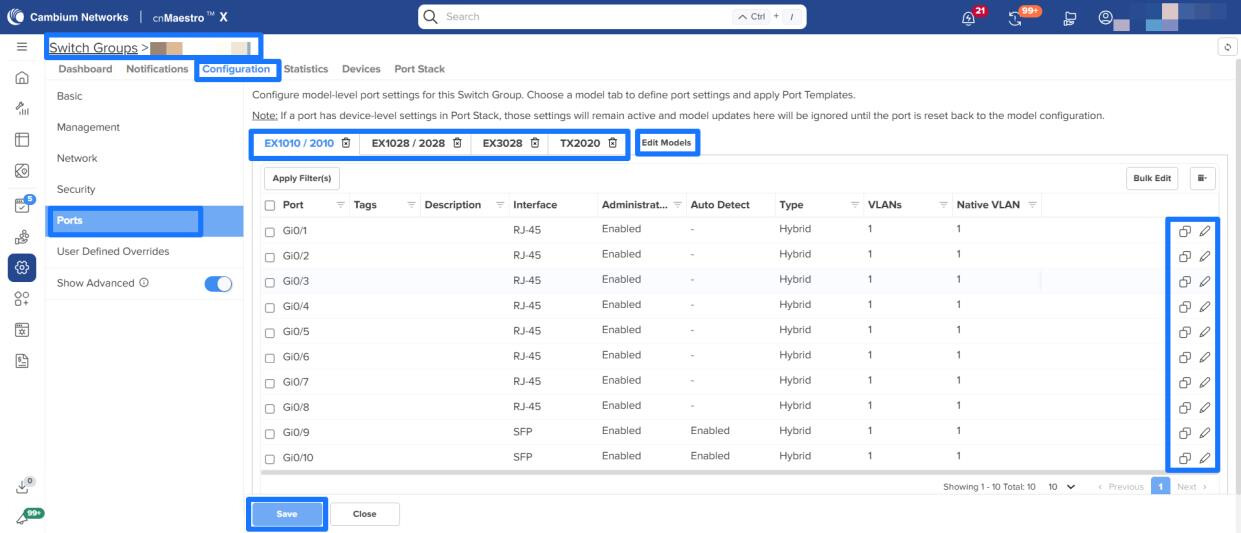The image size is (1241, 533).
Task: Toggle the Show Advanced switch
Action: 217,283
